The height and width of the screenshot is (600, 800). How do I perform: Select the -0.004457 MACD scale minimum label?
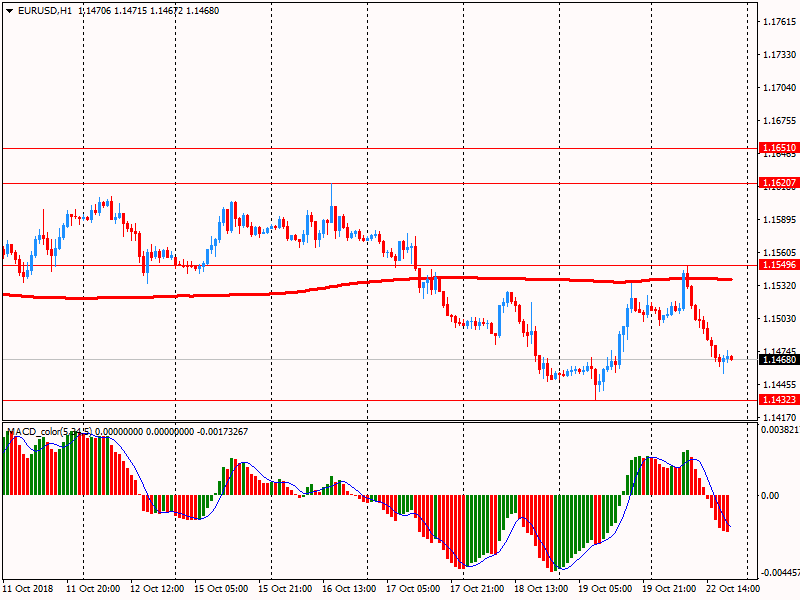tap(778, 573)
